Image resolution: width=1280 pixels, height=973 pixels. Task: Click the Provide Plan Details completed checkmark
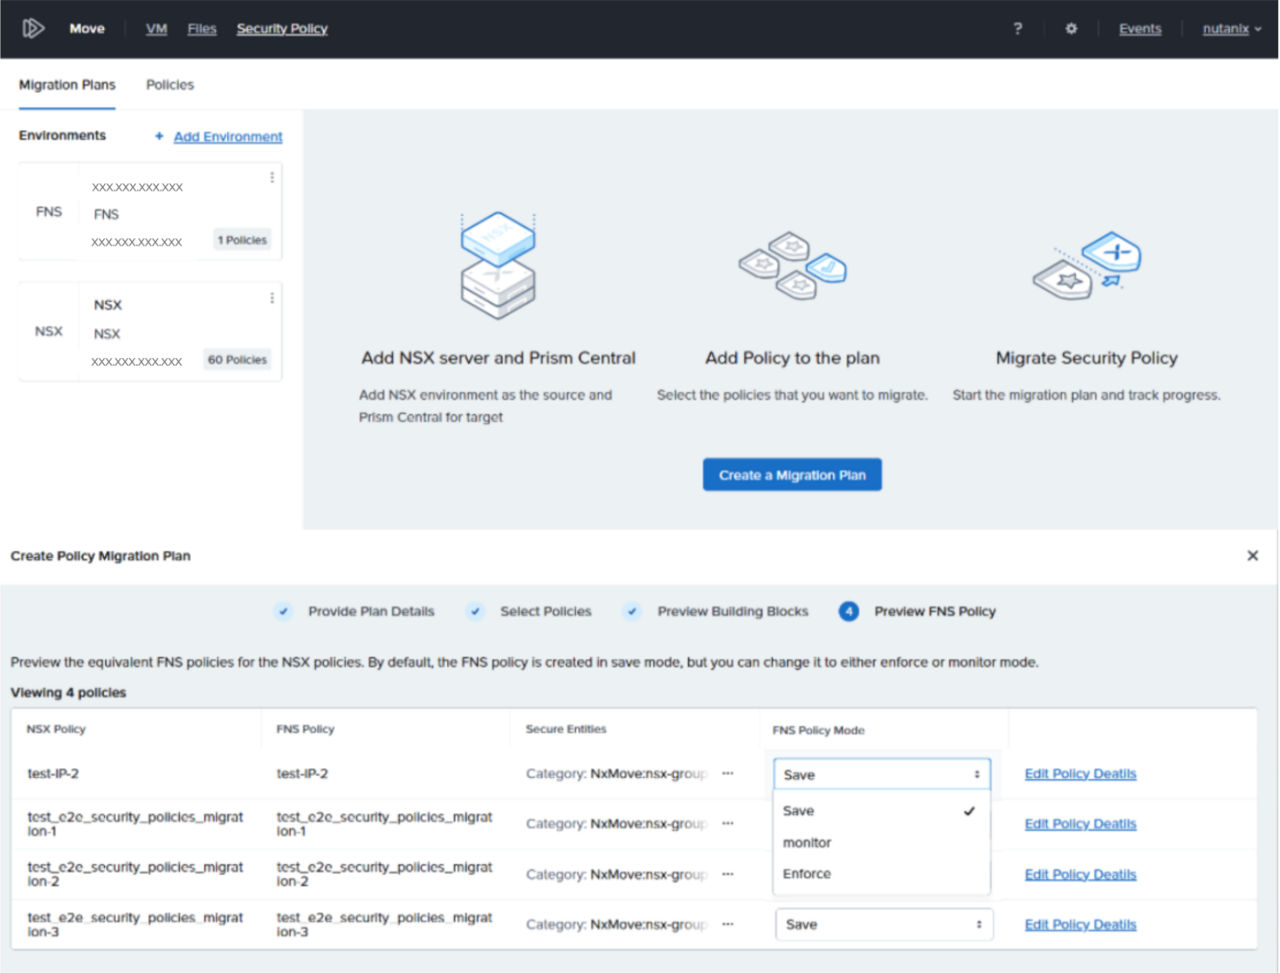[x=283, y=611]
